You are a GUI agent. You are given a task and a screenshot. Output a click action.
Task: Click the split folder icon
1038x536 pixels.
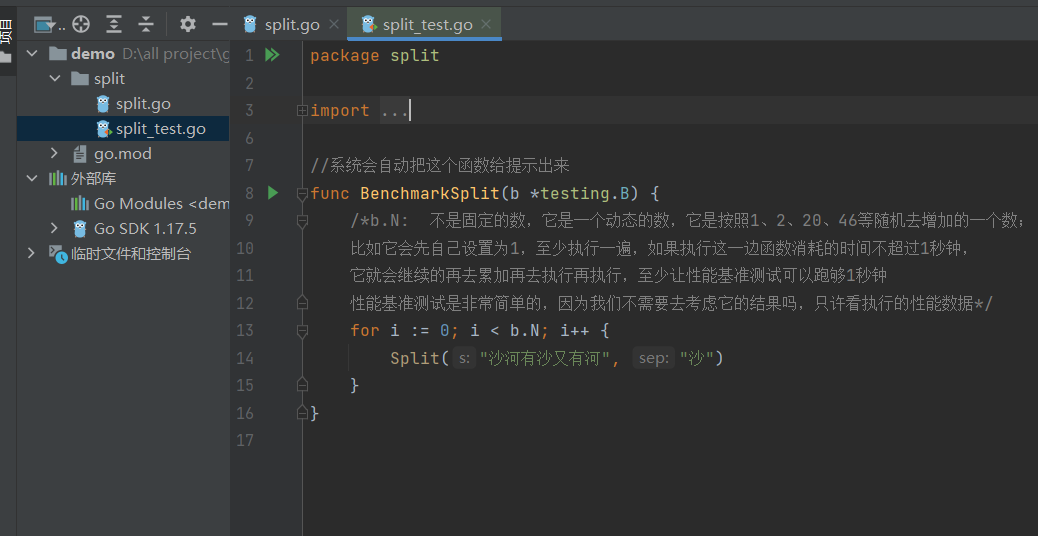(80, 79)
